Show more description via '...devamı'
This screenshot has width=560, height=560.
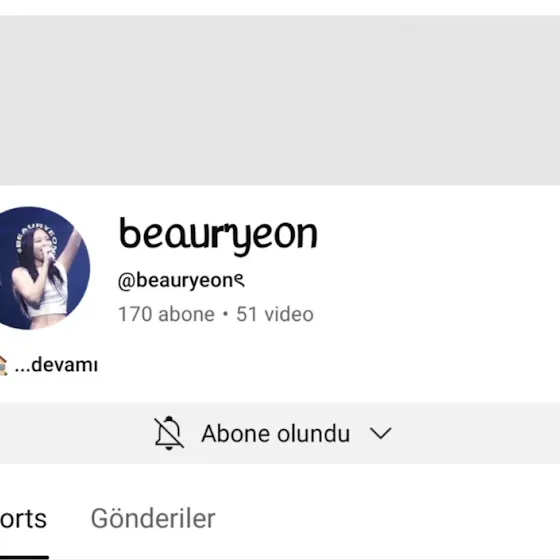pyautogui.click(x=56, y=365)
